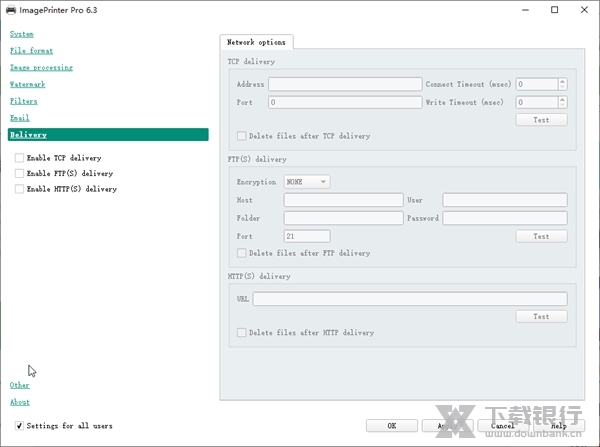The image size is (600, 447).
Task: Open the Other settings link
Action: pos(20,385)
